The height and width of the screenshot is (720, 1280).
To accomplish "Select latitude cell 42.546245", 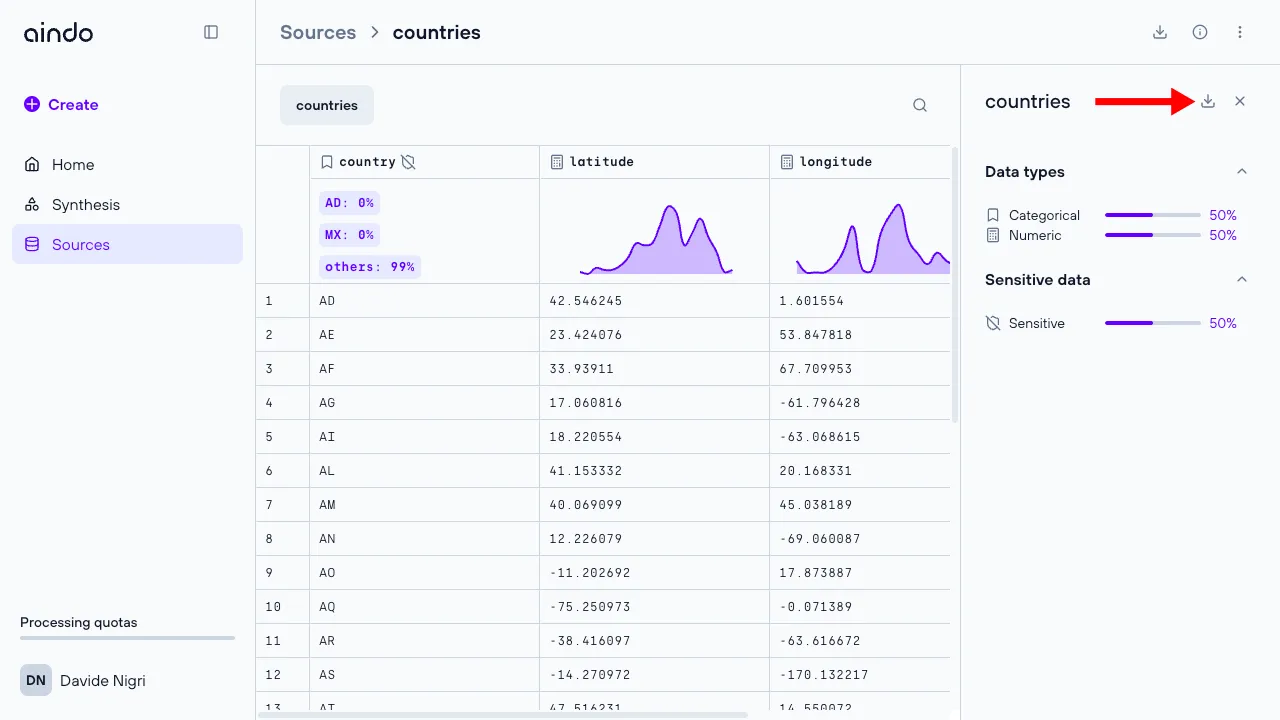I will point(654,301).
